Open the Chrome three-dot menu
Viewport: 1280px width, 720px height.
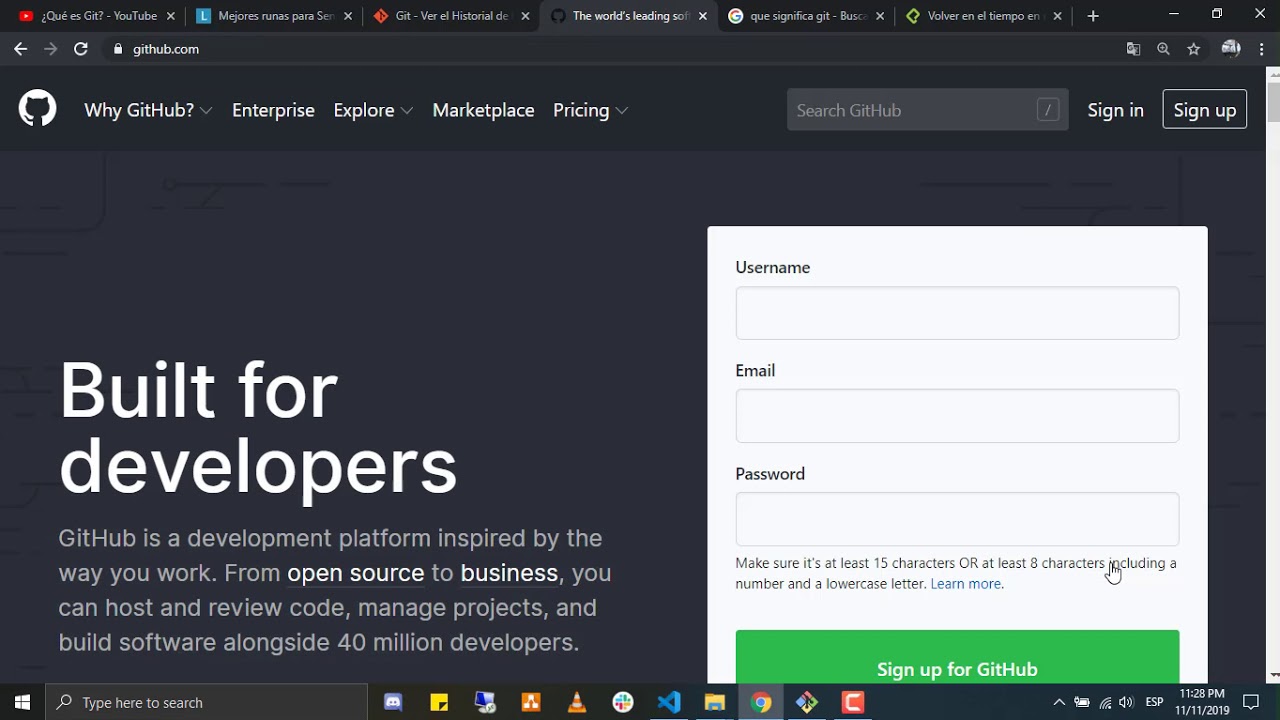[x=1262, y=49]
